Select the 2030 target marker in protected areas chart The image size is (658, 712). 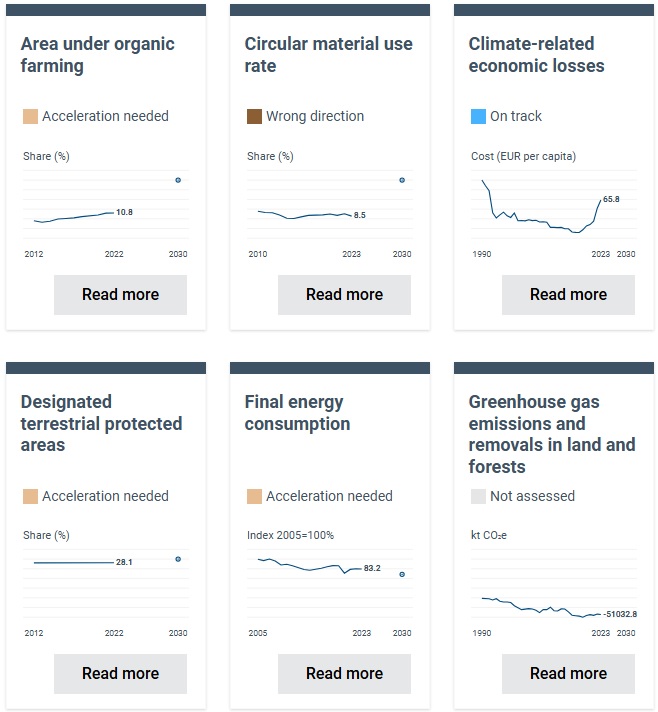point(178,559)
